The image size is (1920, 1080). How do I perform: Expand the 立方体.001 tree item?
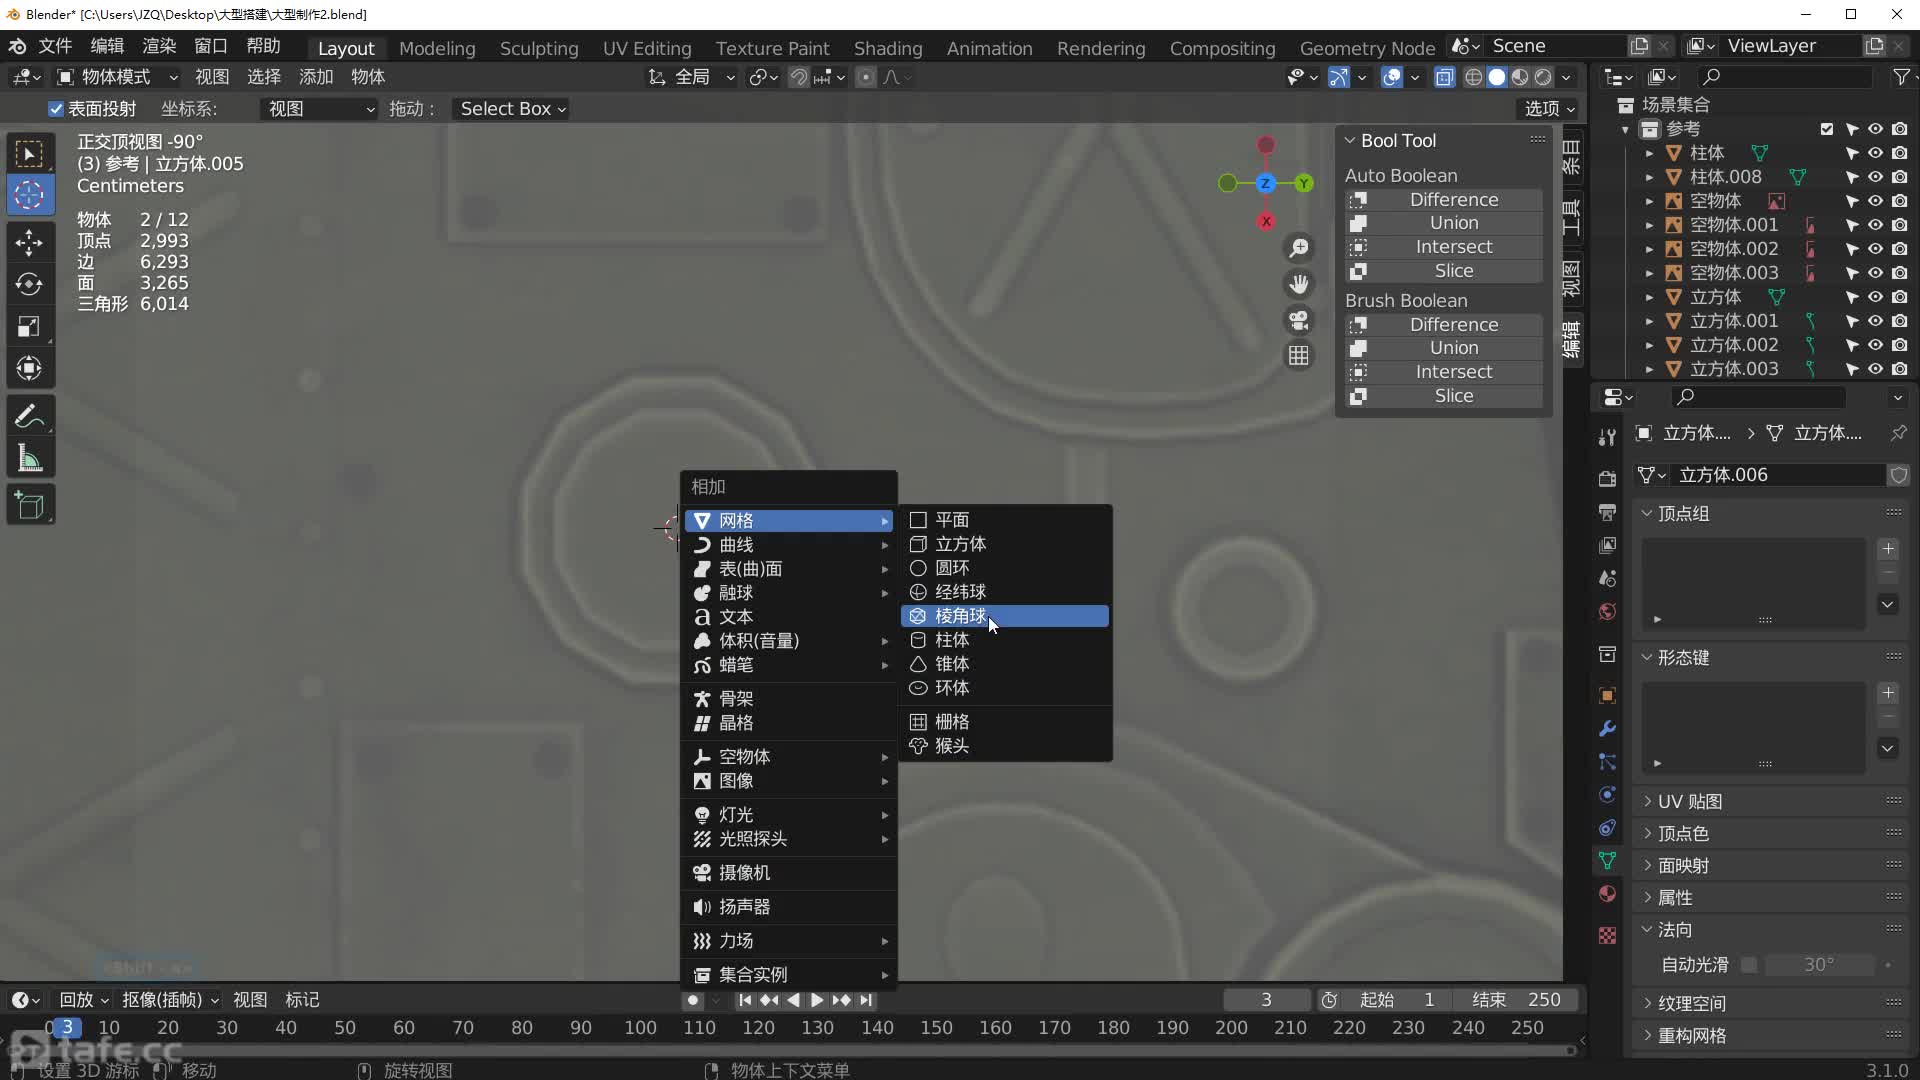(1649, 321)
